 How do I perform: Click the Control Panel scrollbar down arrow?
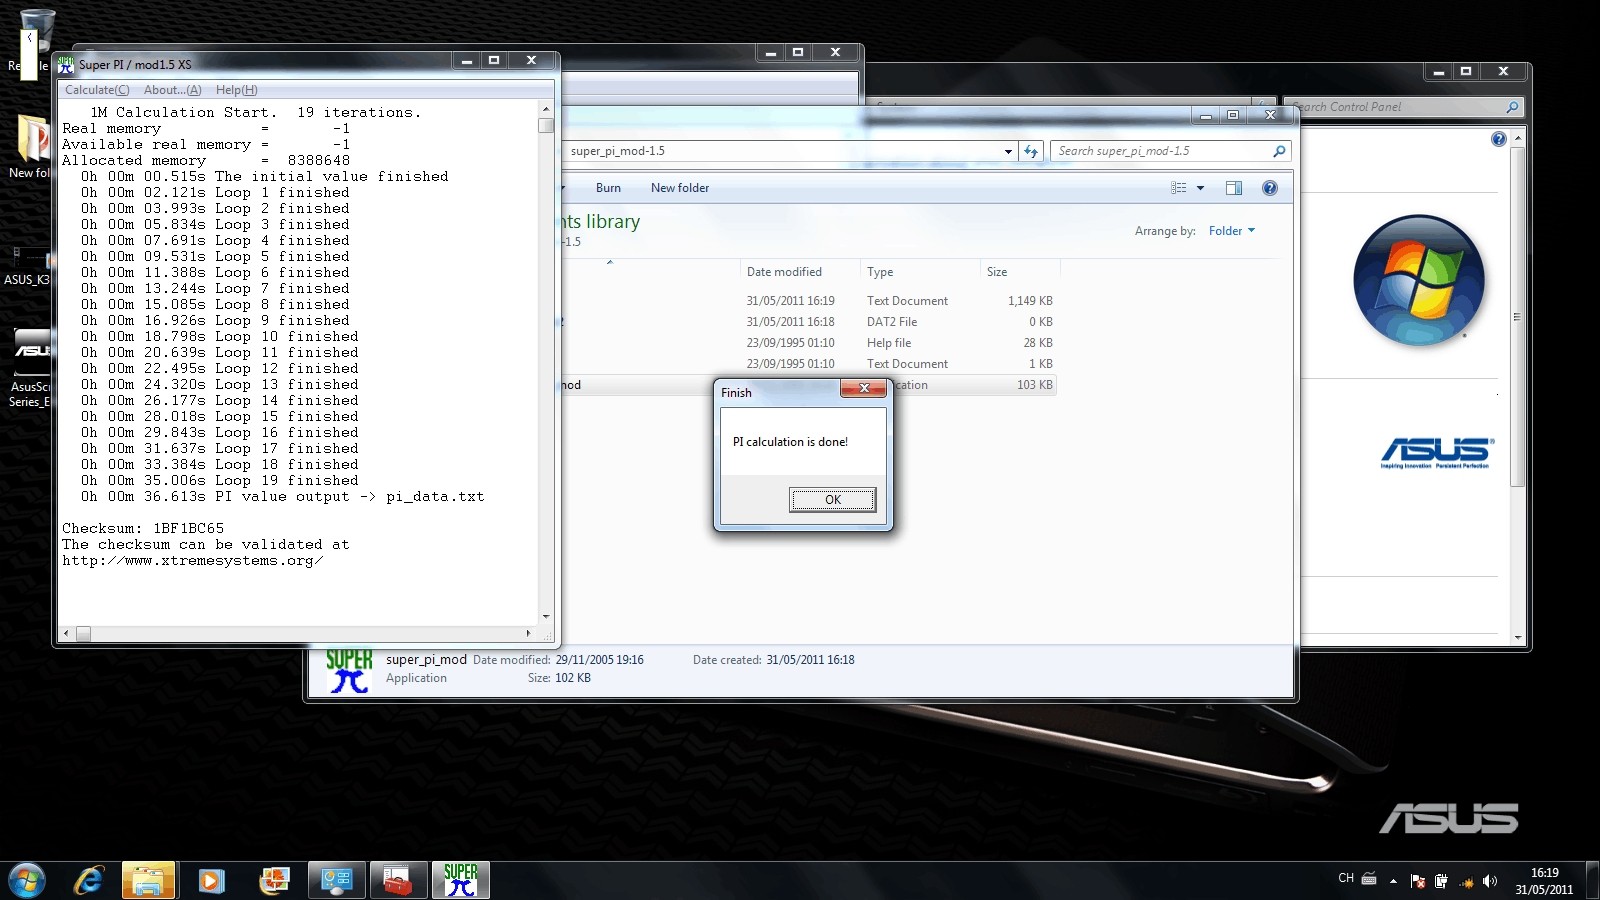(1518, 637)
